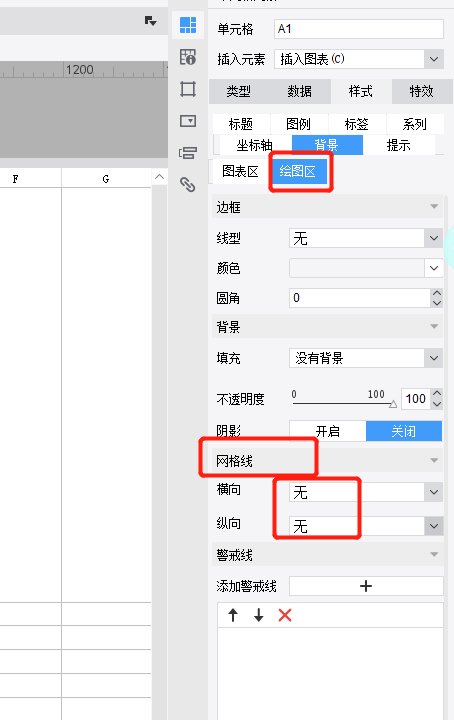This screenshot has width=454, height=720.
Task: Open the 图例 style tab
Action: [299, 124]
